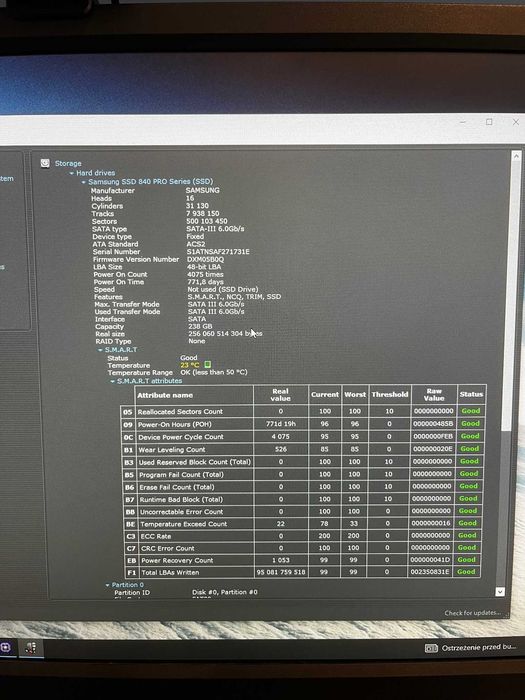
Task: Collapse the S.M.A.R.T section
Action: point(100,350)
